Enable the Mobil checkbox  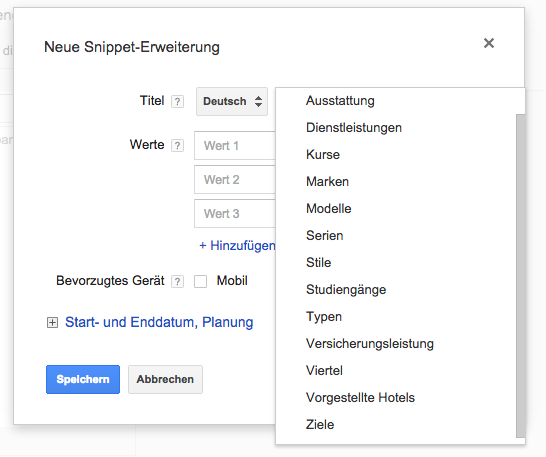coord(201,281)
